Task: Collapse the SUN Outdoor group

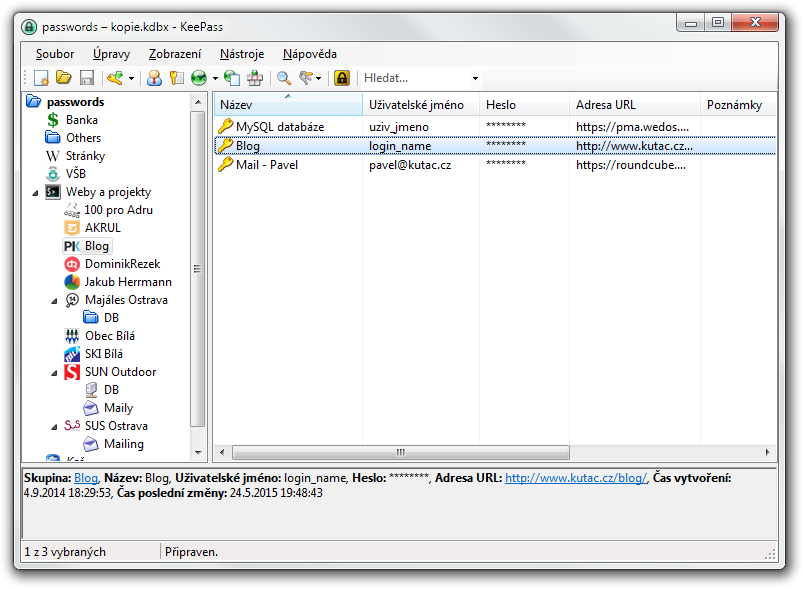Action: tap(54, 373)
